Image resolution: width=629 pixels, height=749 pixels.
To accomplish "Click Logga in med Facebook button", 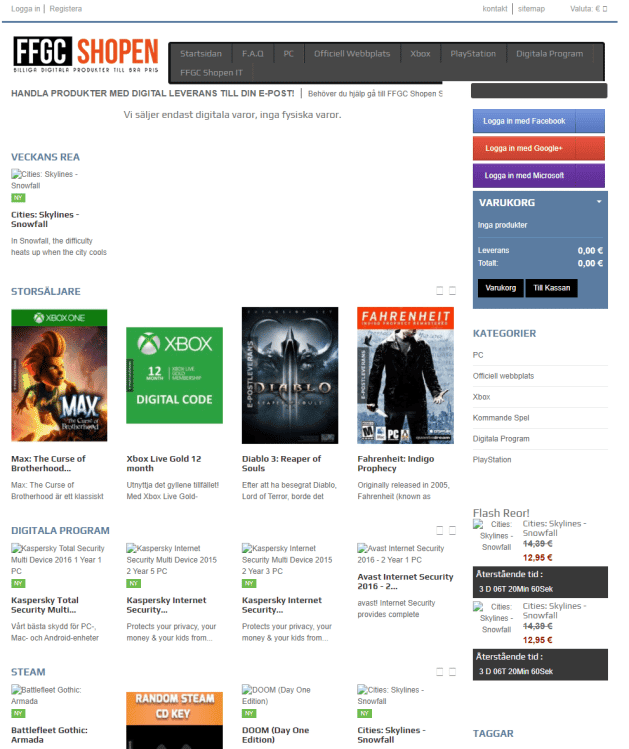I will coord(539,121).
